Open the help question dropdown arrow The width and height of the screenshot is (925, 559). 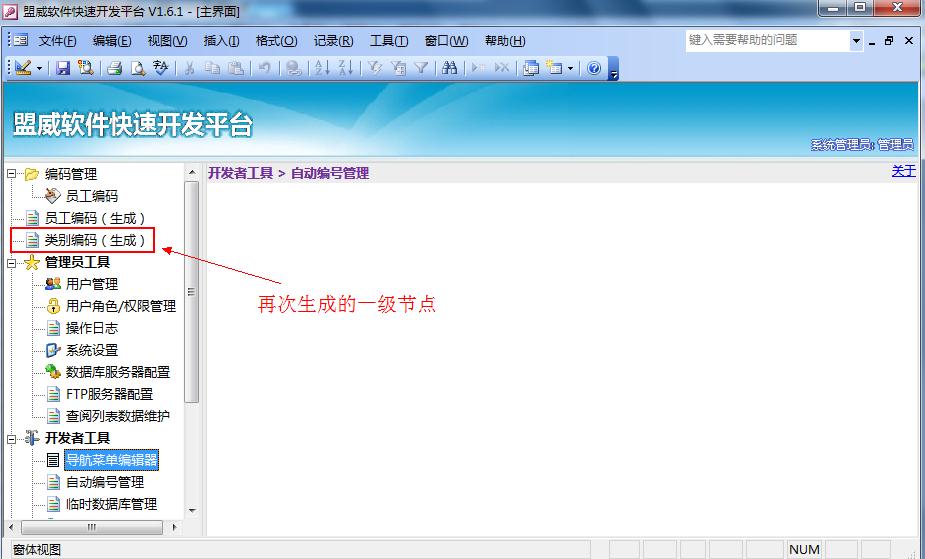coord(857,41)
